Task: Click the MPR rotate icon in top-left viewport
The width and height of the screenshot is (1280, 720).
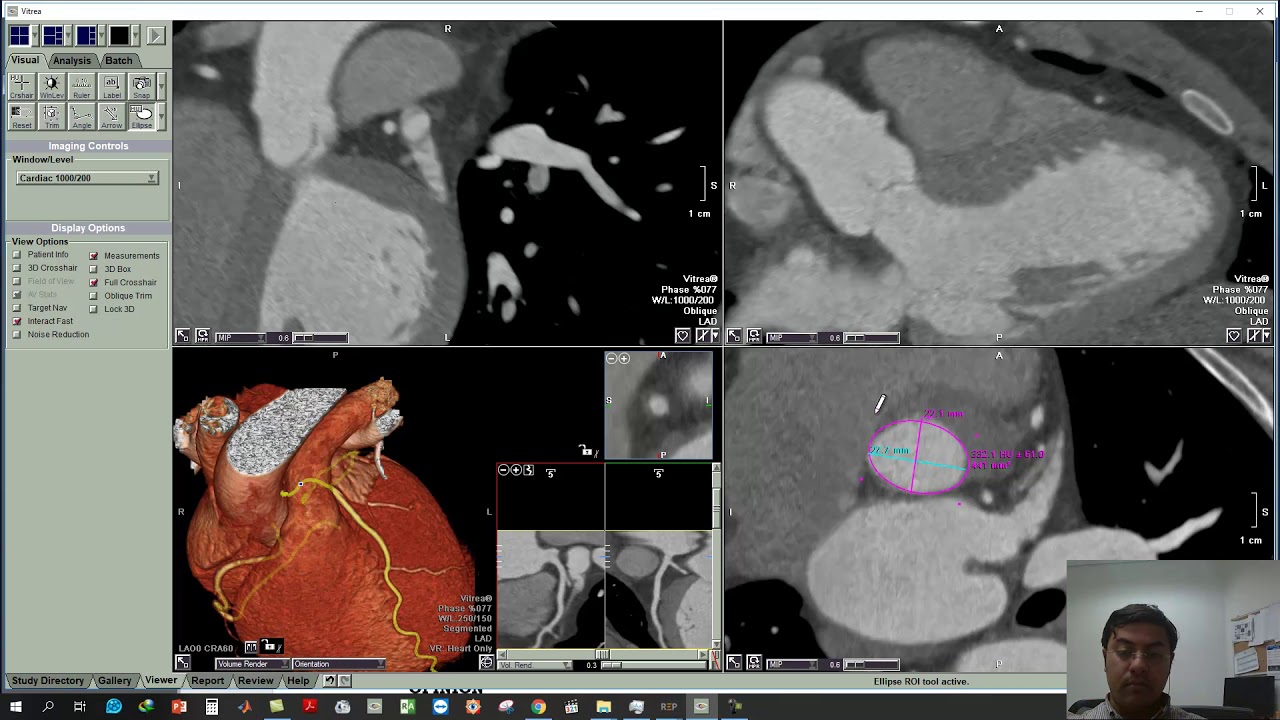Action: point(202,336)
